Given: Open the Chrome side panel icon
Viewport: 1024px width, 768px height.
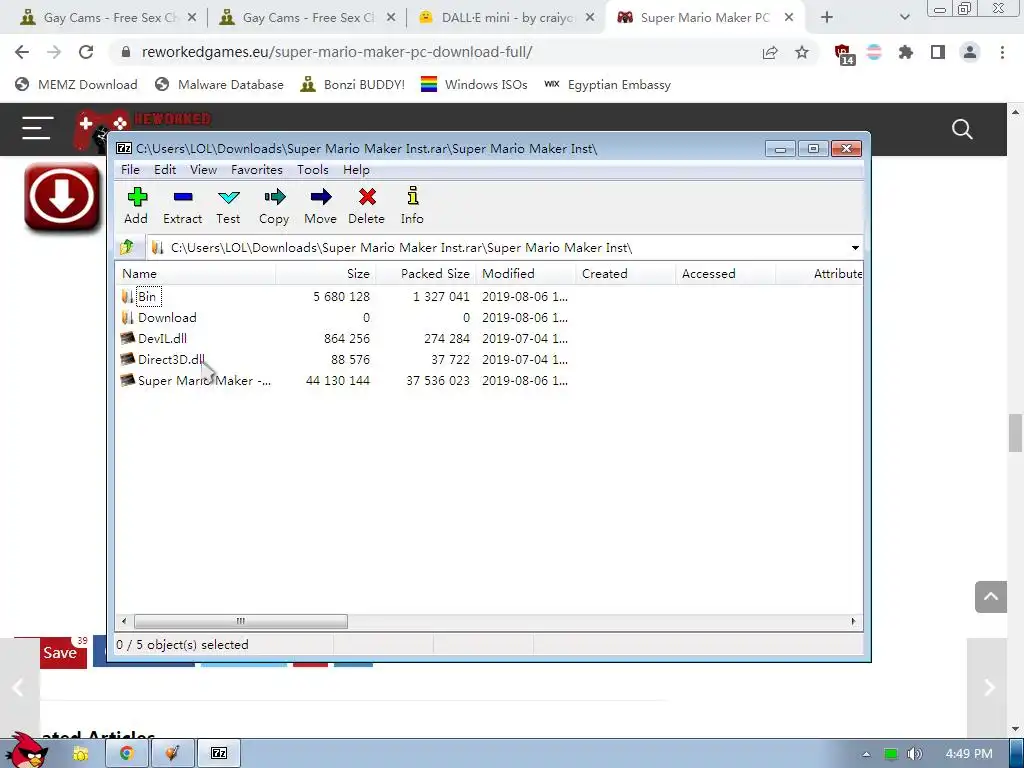Looking at the screenshot, I should pyautogui.click(x=938, y=52).
